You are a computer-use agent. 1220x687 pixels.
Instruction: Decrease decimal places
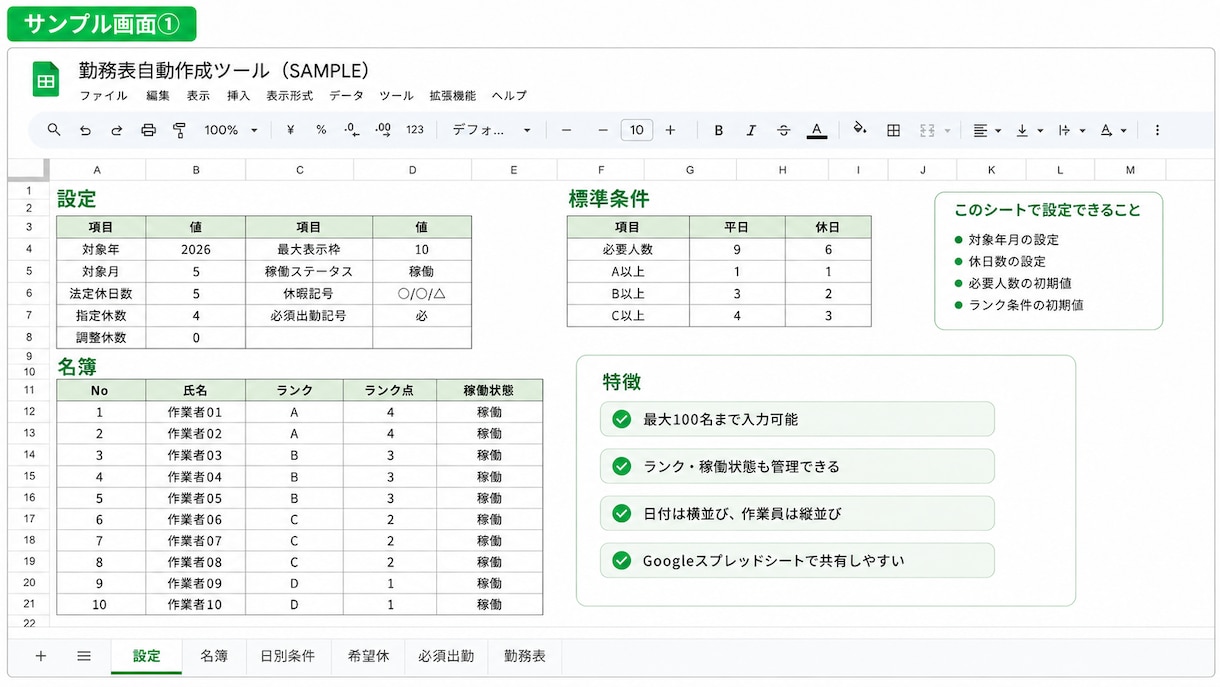[351, 130]
